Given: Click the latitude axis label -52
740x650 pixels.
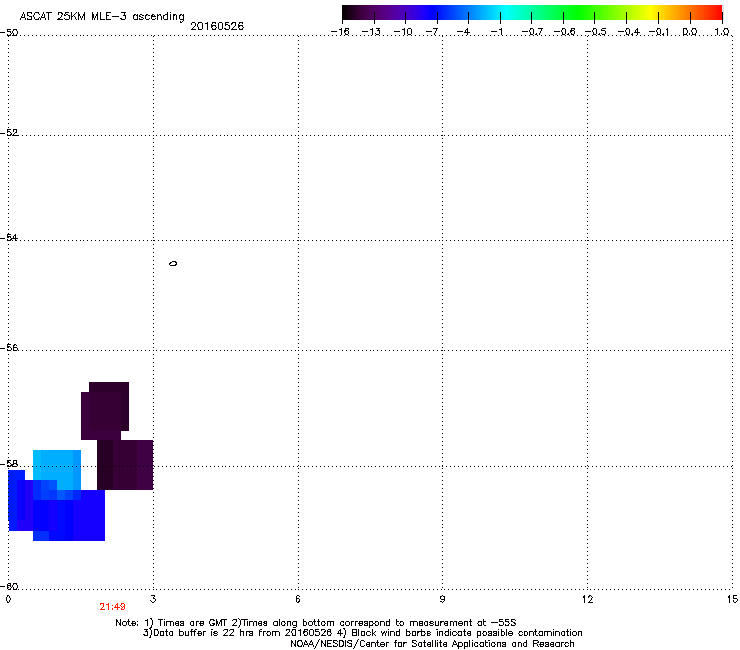Looking at the screenshot, I should tap(9, 133).
